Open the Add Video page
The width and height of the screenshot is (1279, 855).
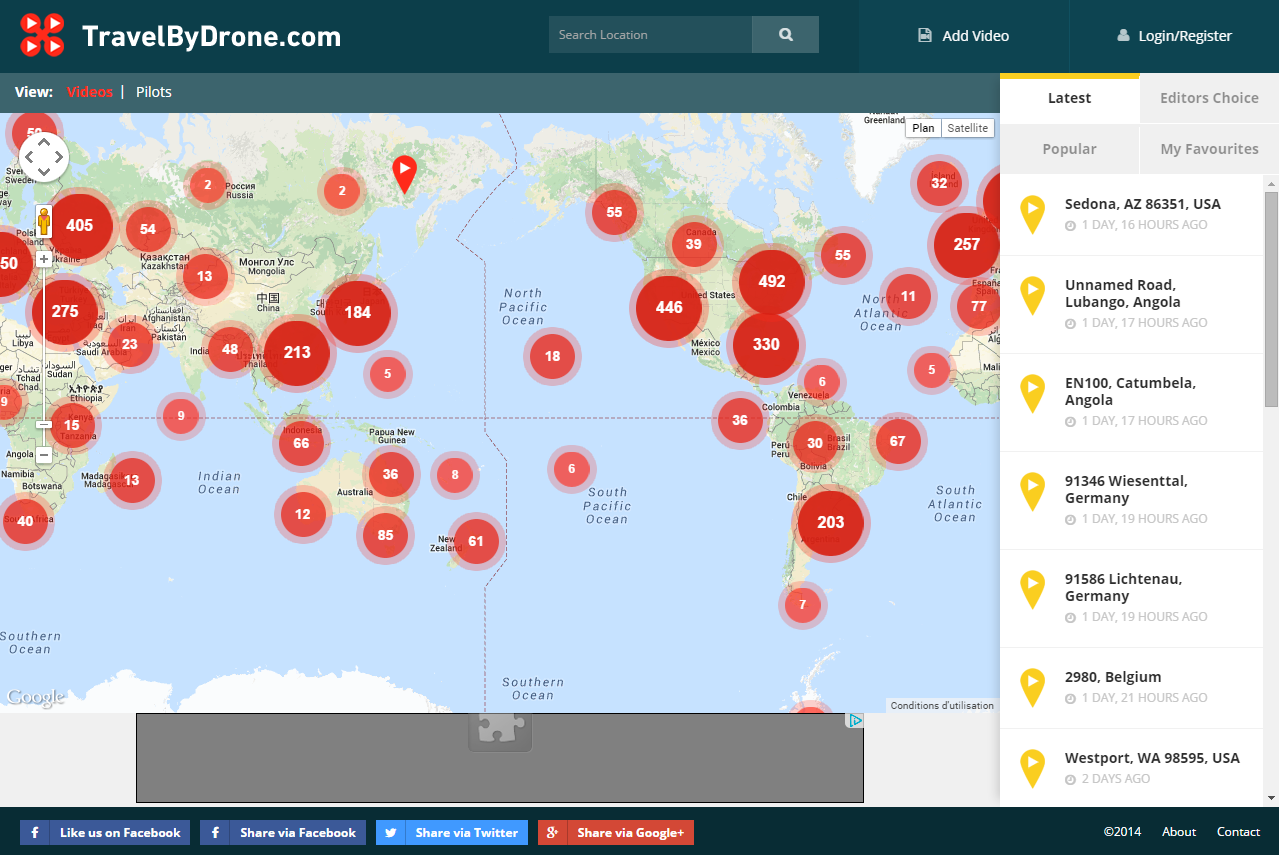pos(964,36)
